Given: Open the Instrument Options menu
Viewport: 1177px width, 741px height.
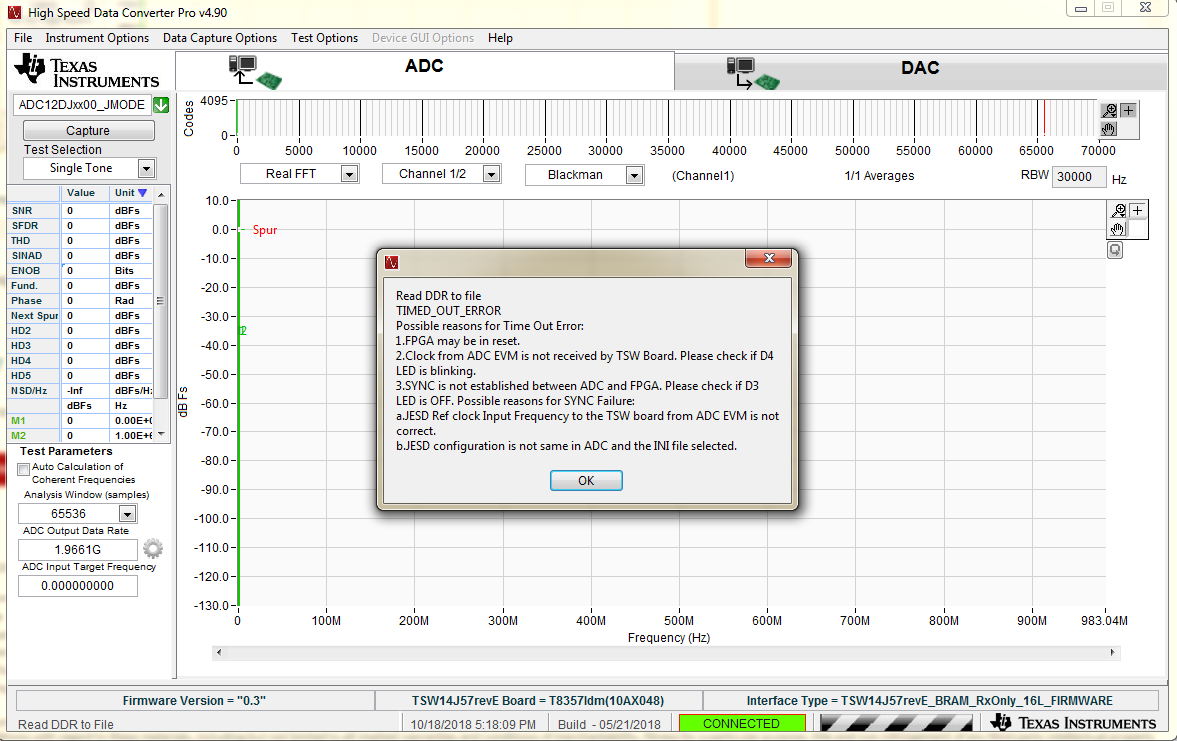Looking at the screenshot, I should pyautogui.click(x=97, y=38).
